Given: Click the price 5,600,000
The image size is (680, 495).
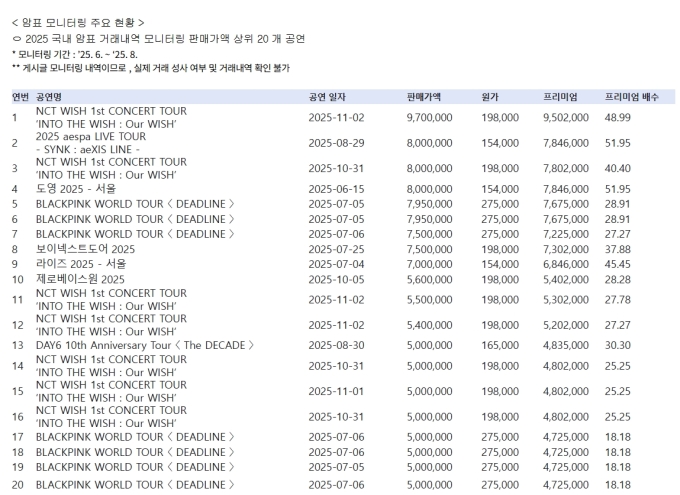Looking at the screenshot, I should coord(429,280).
